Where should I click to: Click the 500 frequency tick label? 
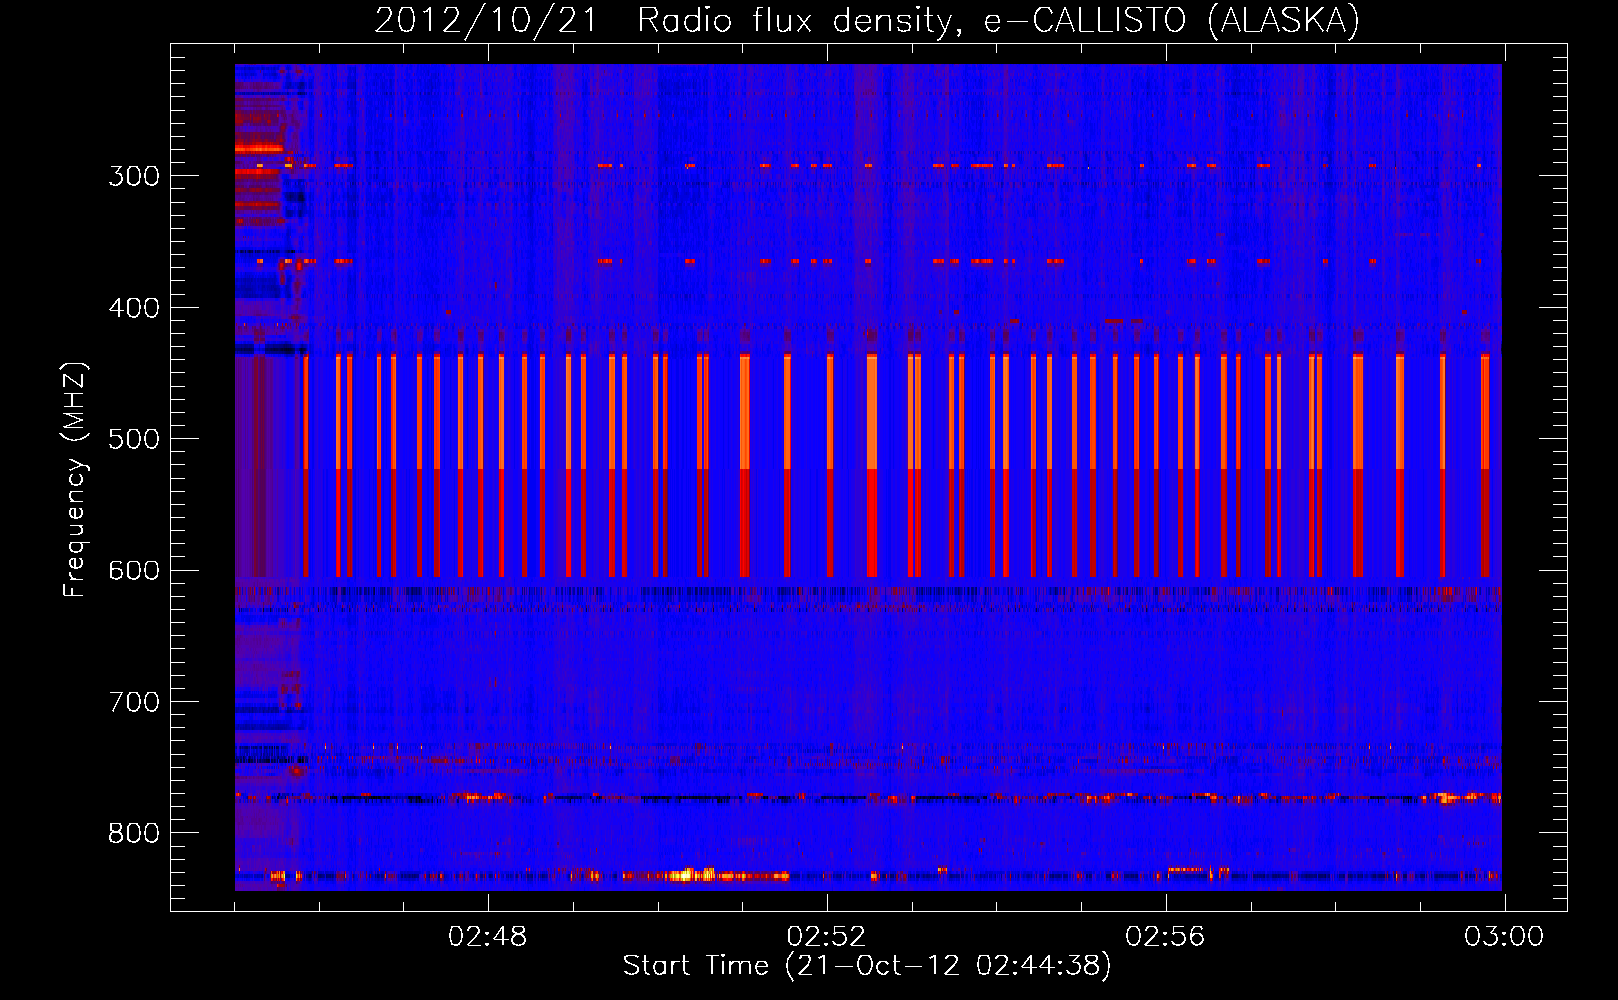(x=134, y=439)
